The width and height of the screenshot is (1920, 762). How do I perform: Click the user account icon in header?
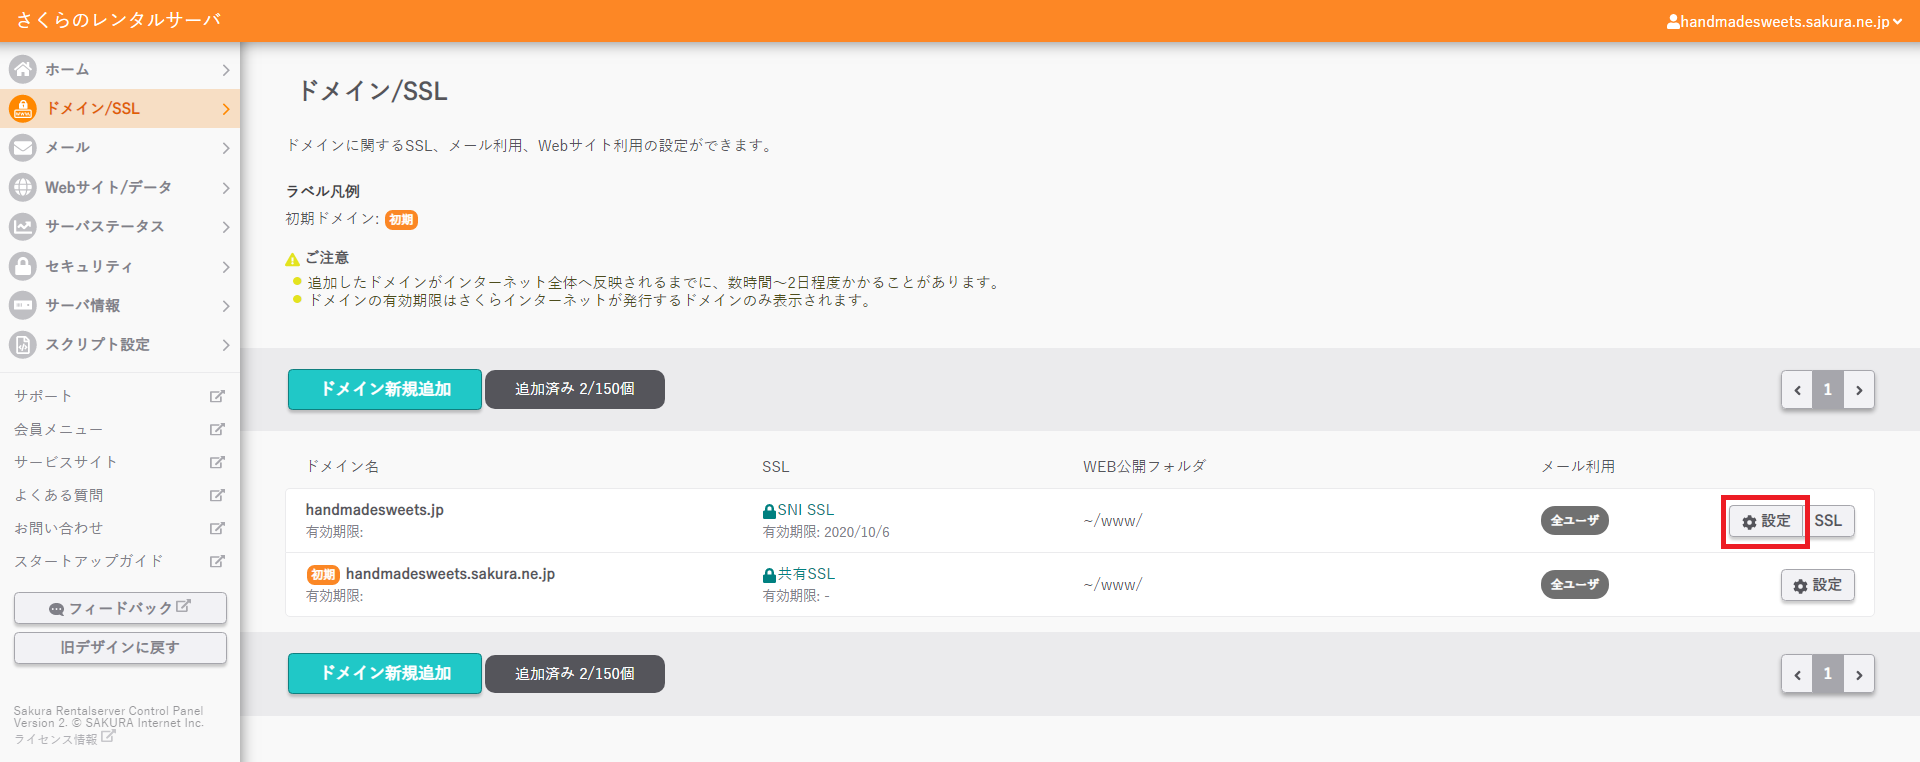click(x=1673, y=21)
